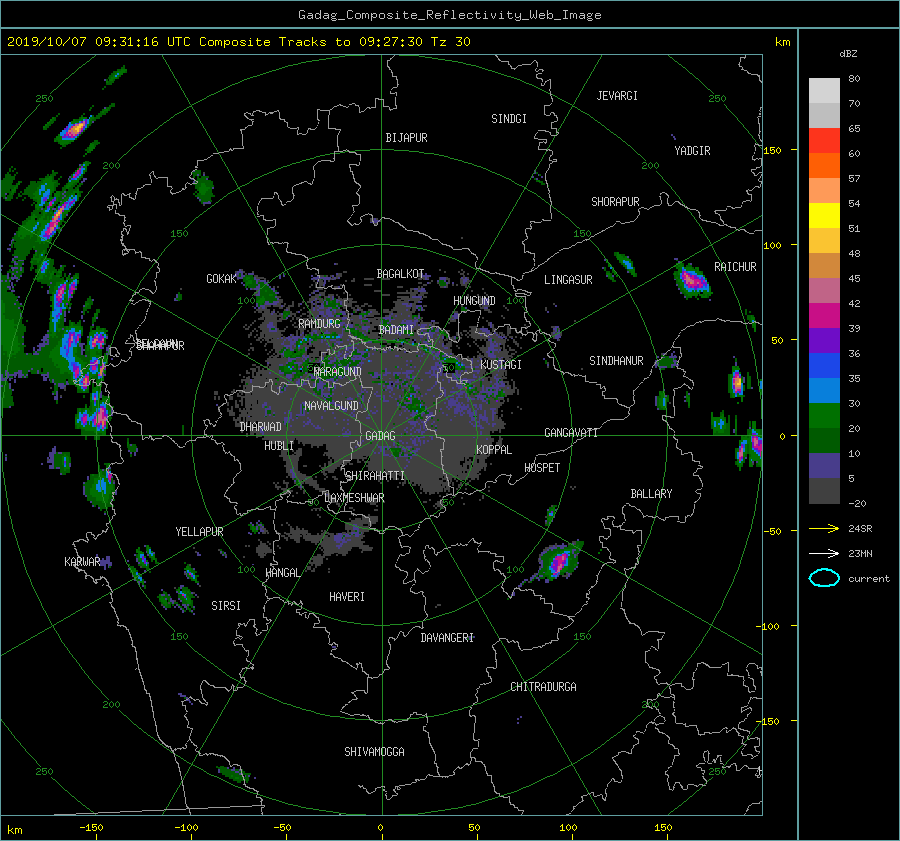
Task: Click the current legend label
Action: [x=868, y=579]
